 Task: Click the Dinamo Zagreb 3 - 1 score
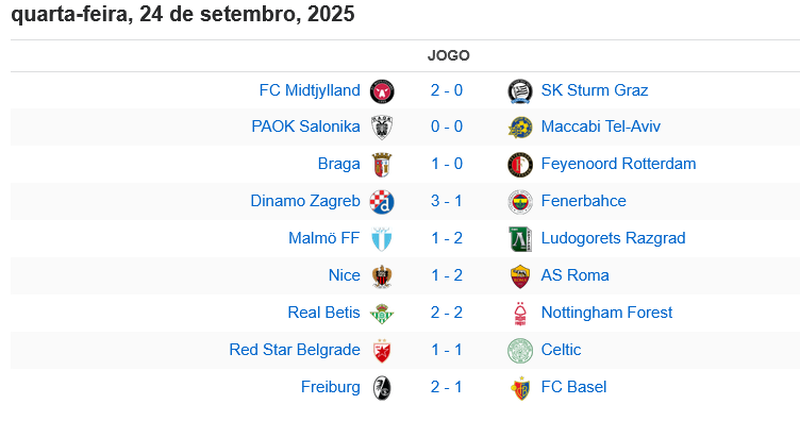click(x=446, y=201)
